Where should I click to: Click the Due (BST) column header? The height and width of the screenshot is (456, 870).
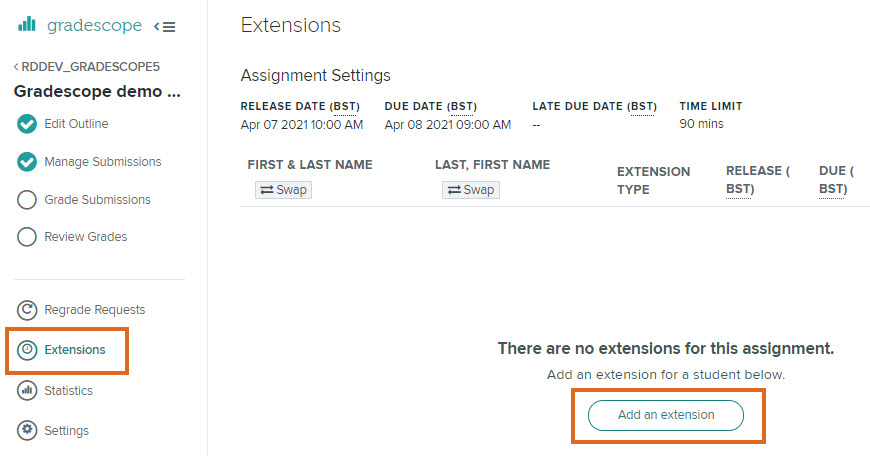tap(835, 180)
